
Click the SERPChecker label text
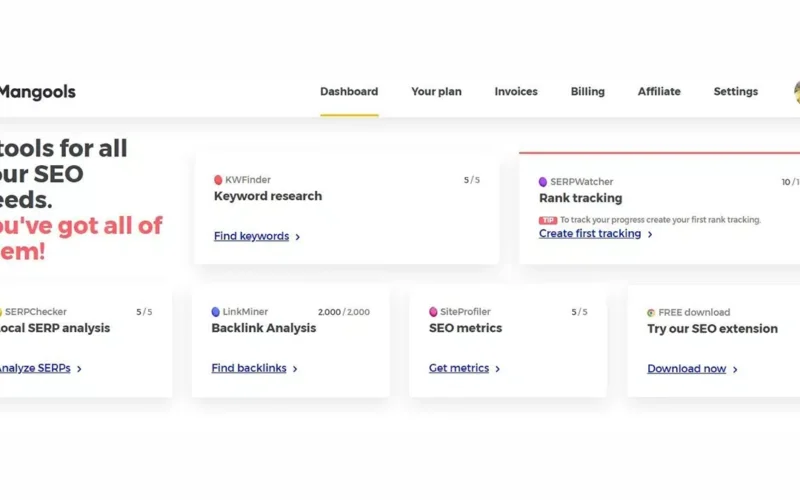(x=36, y=312)
